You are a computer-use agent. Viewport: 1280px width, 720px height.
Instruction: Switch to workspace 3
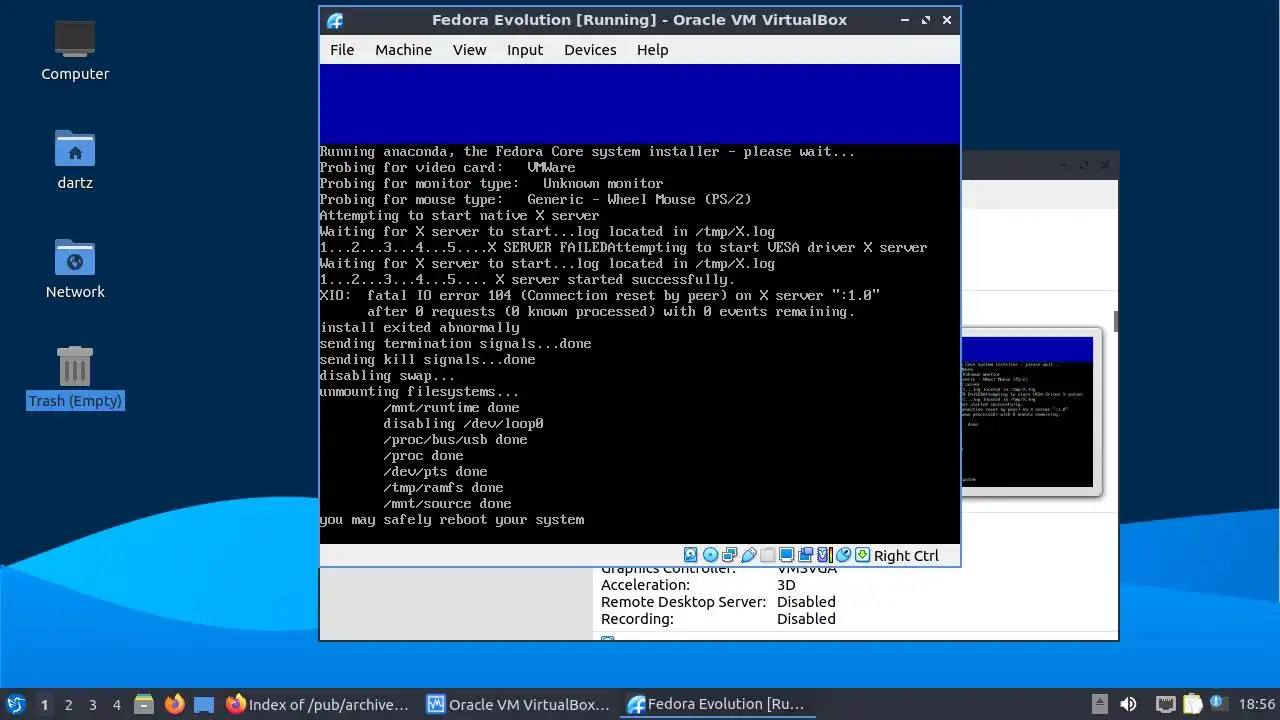(92, 704)
